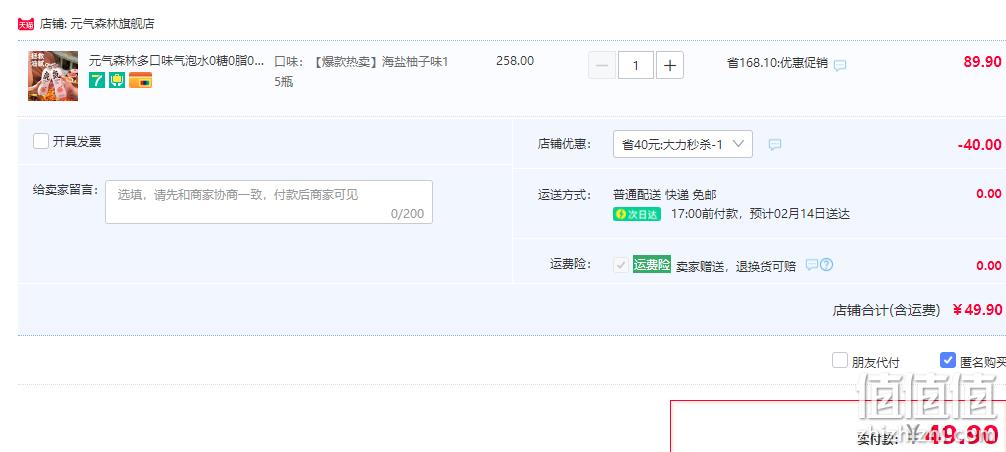Image resolution: width=1006 pixels, height=452 pixels.
Task: Toggle the 运费险 shipping insurance checkbox
Action: pyautogui.click(x=620, y=265)
